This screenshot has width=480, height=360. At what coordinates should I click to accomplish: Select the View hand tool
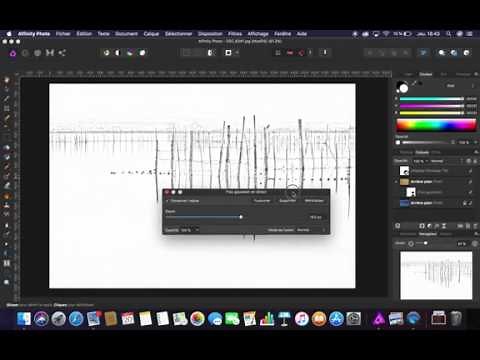(x=7, y=80)
